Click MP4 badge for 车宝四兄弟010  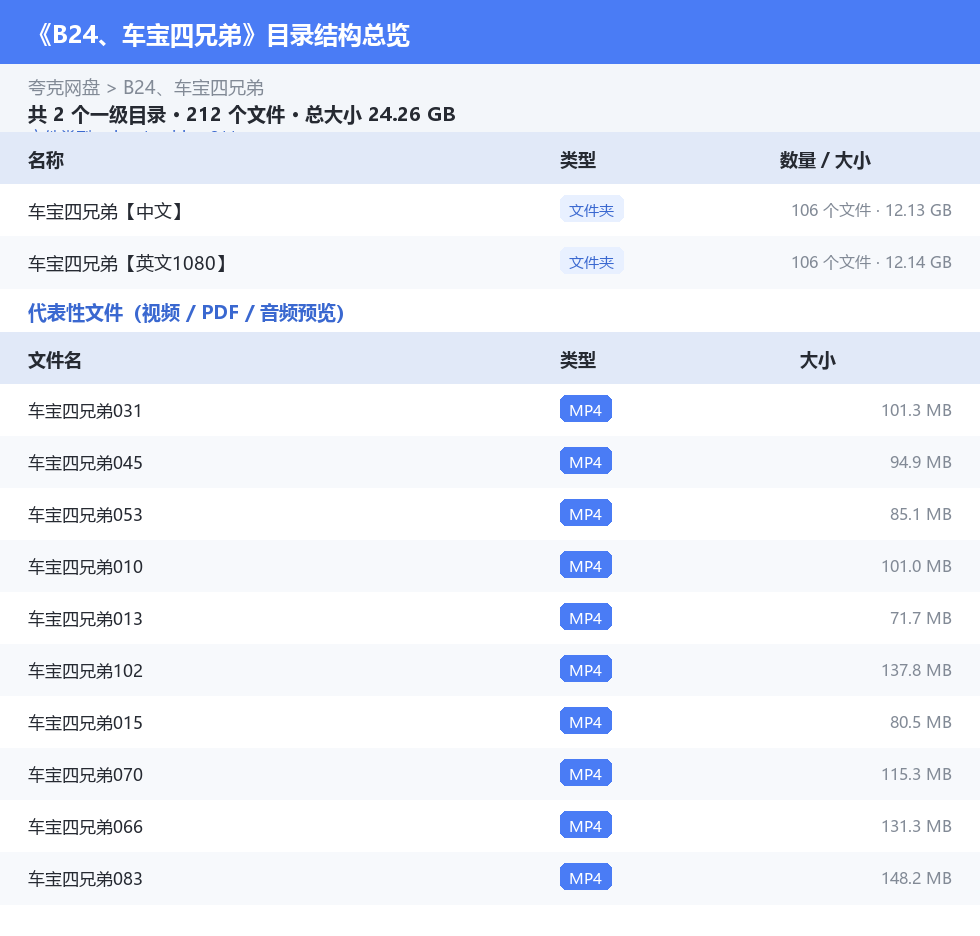tap(586, 565)
